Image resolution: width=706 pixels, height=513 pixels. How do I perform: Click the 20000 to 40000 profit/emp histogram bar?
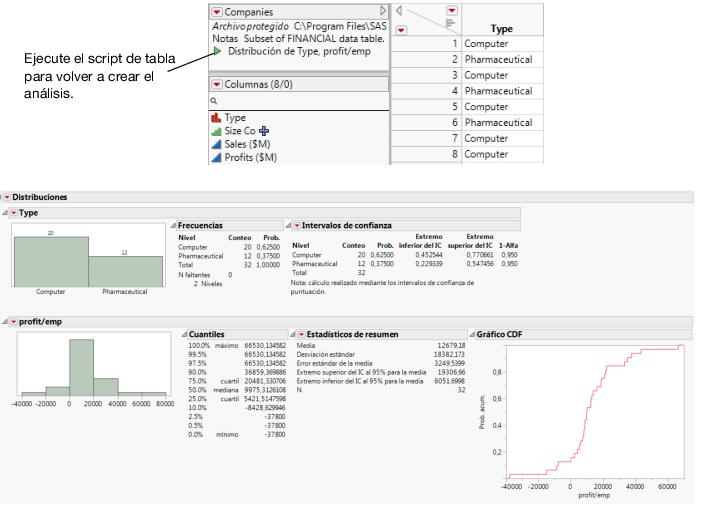pyautogui.click(x=106, y=387)
